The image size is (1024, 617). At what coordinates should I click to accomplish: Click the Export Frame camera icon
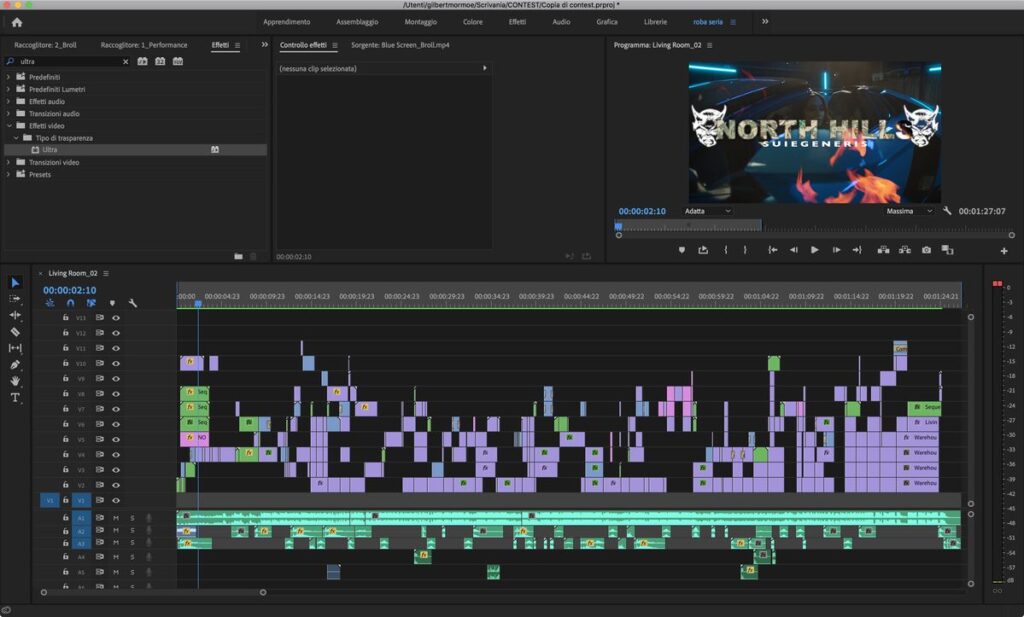click(927, 251)
